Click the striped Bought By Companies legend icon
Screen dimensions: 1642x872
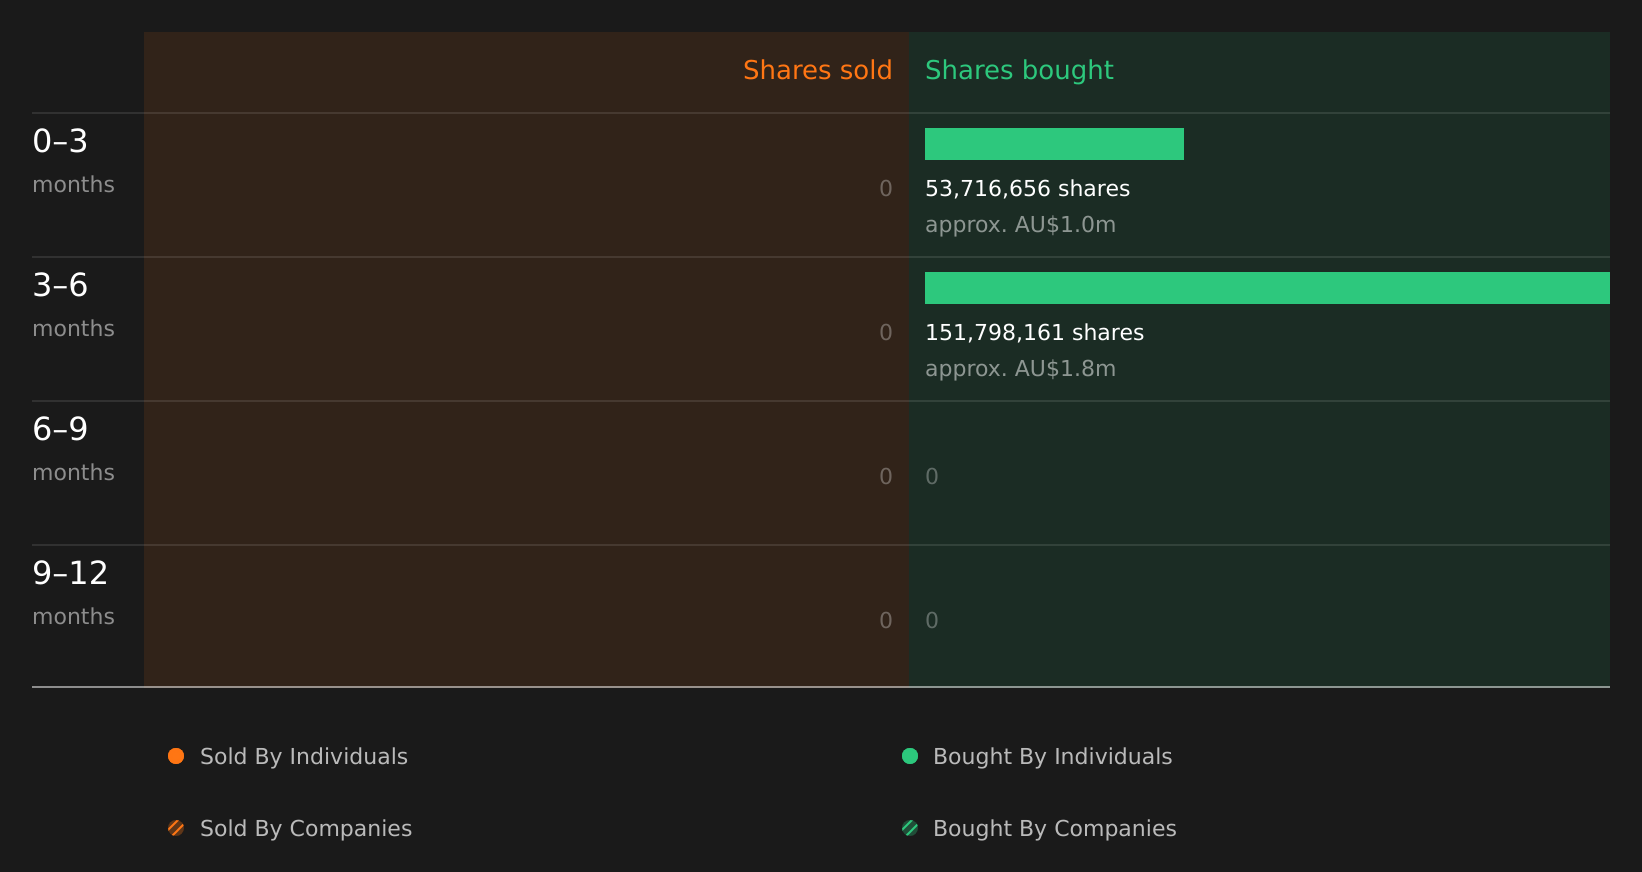[910, 828]
